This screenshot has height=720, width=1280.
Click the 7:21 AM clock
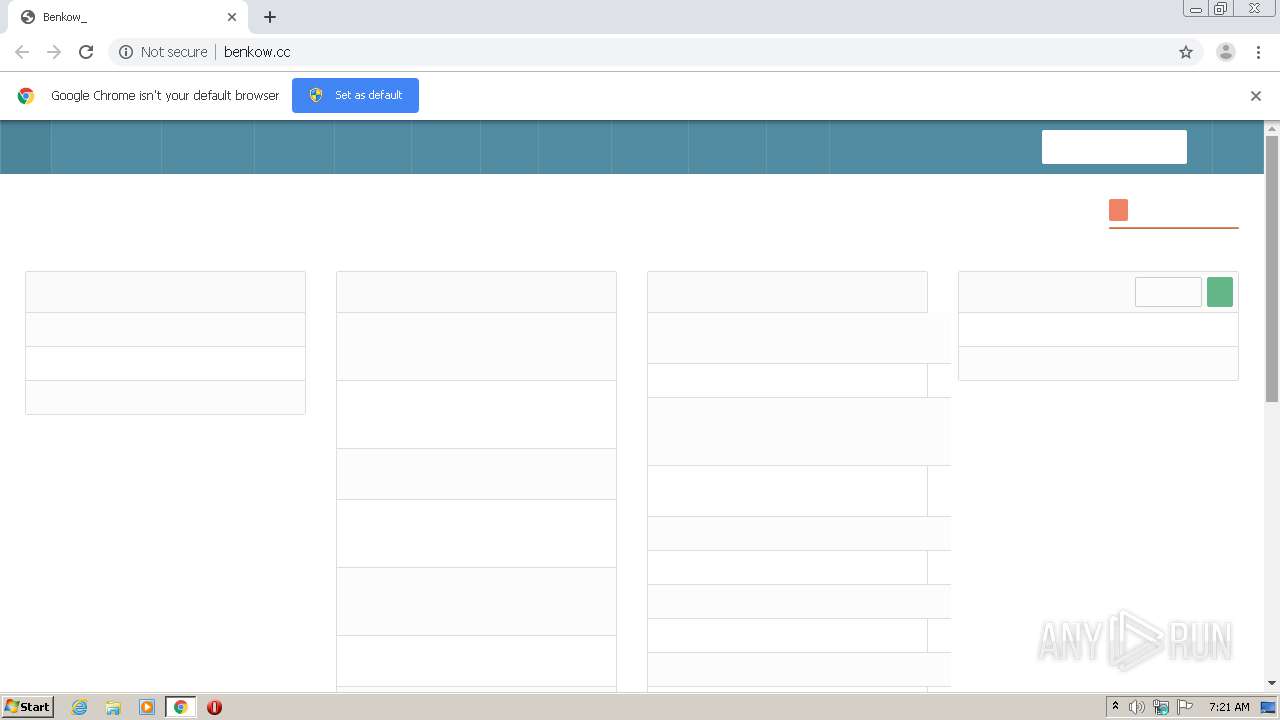point(1229,707)
